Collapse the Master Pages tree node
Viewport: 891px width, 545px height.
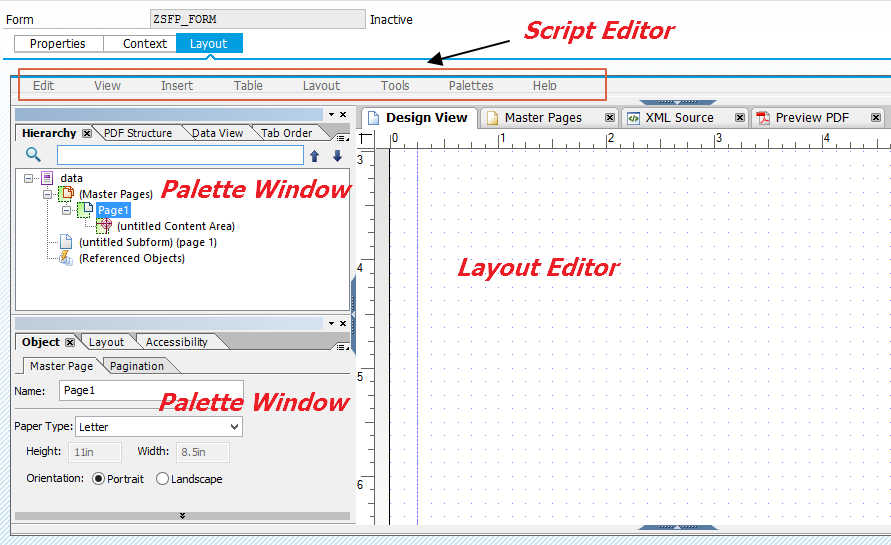(x=48, y=194)
